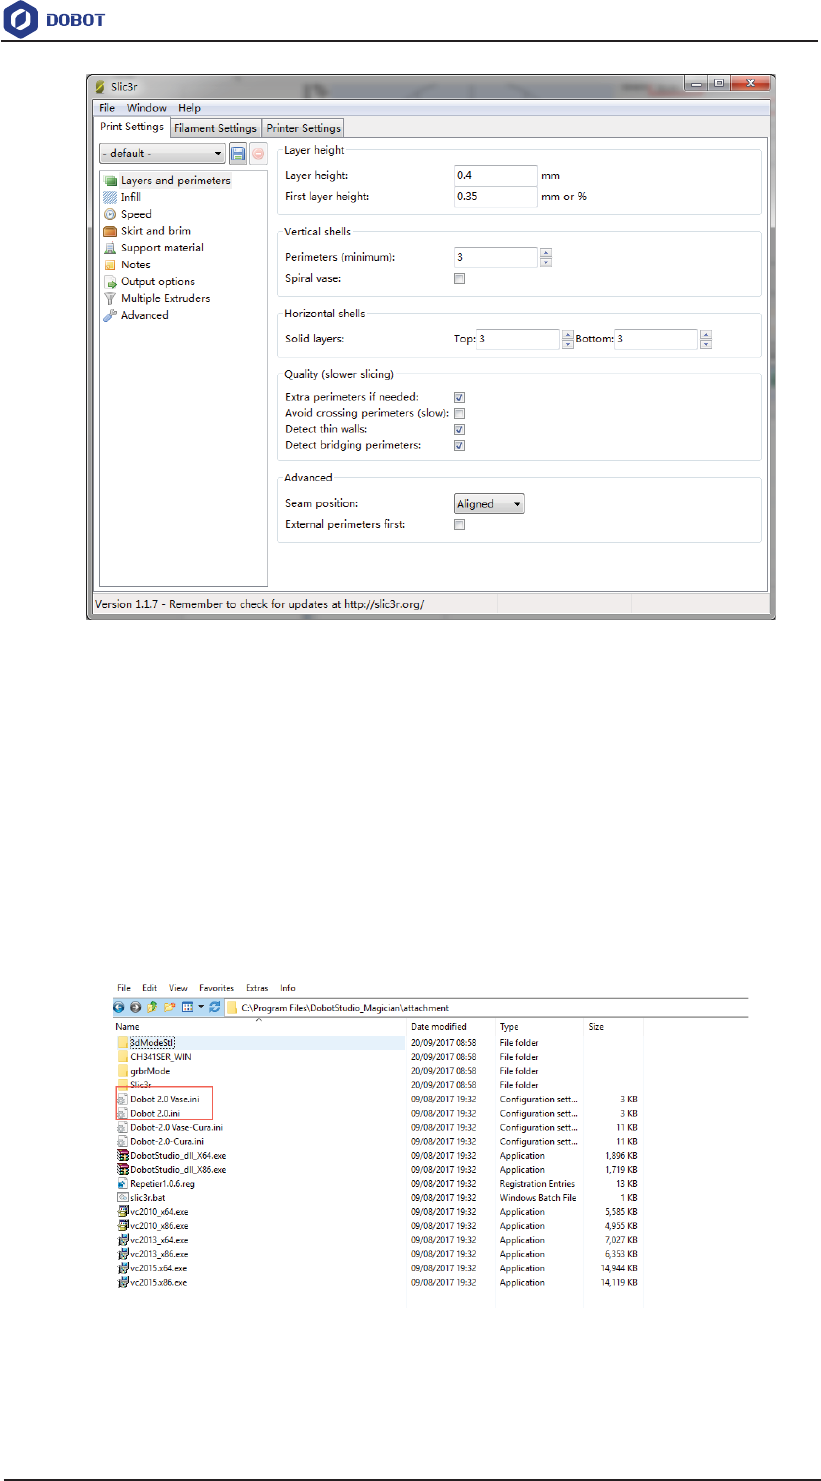Select the Speed settings page
Image resolution: width=821 pixels, height=1481 pixels.
pos(128,214)
